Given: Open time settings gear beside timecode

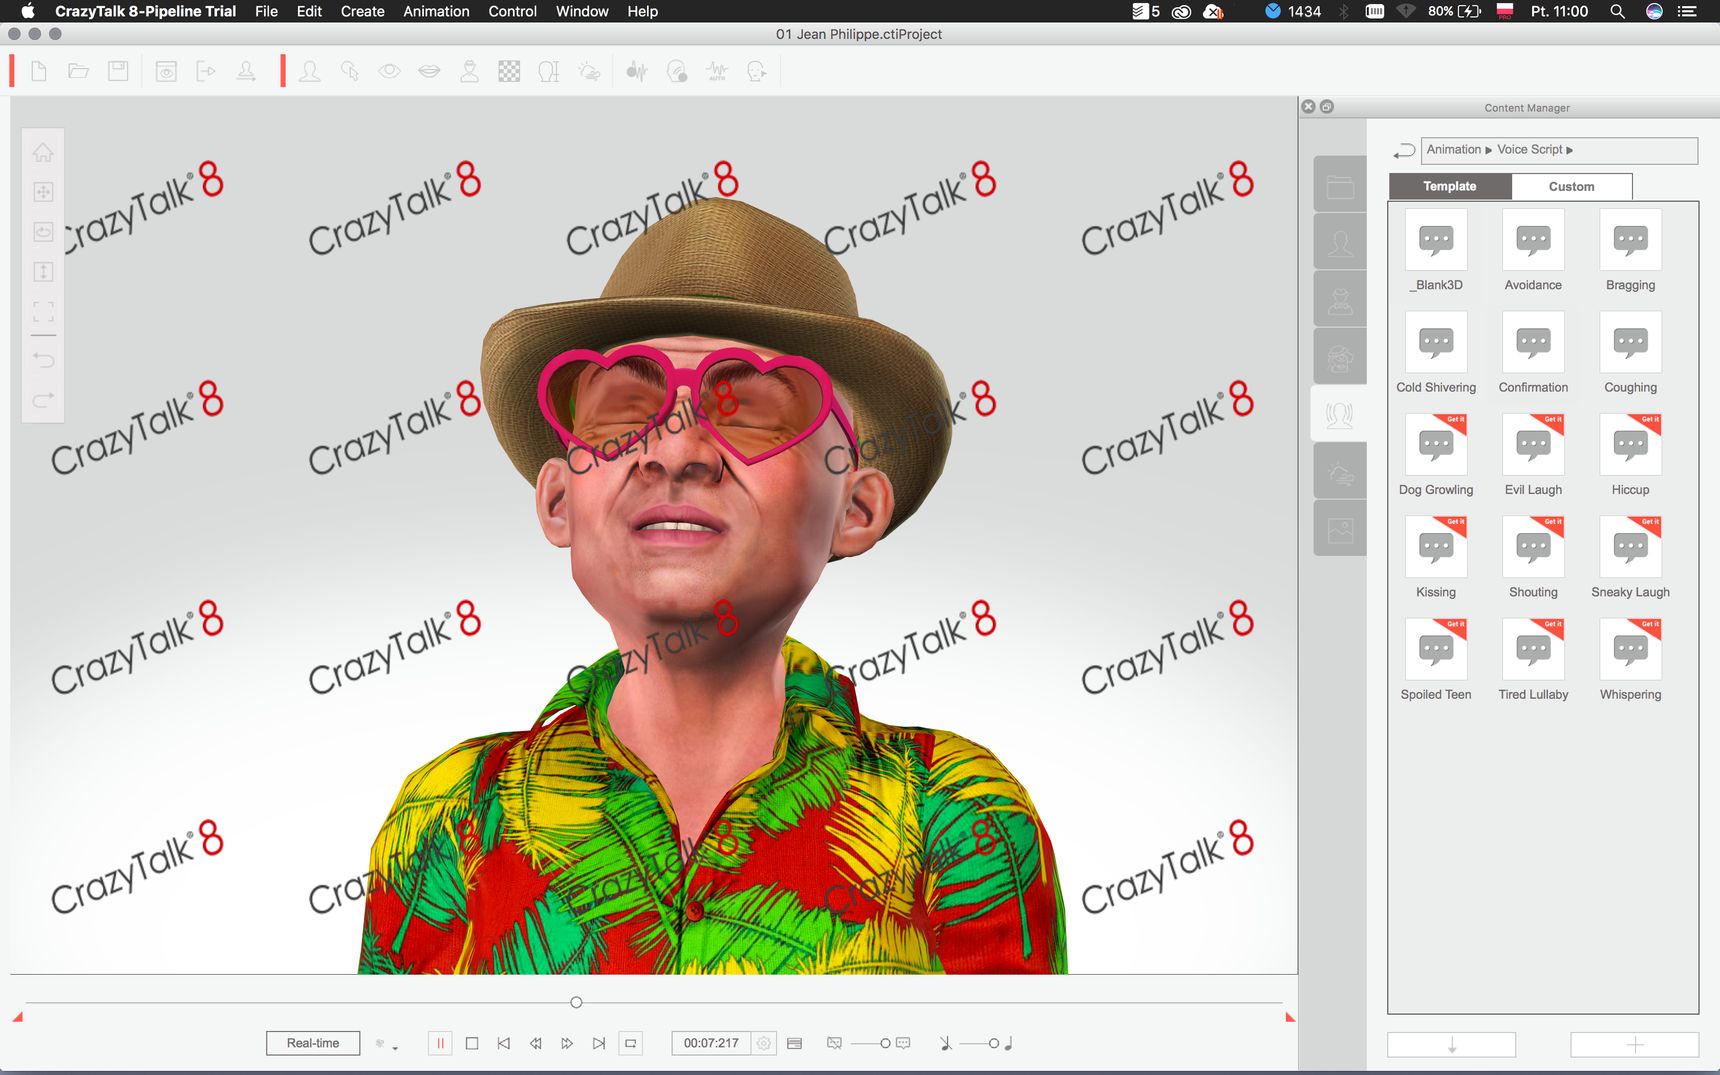Looking at the screenshot, I should point(764,1043).
